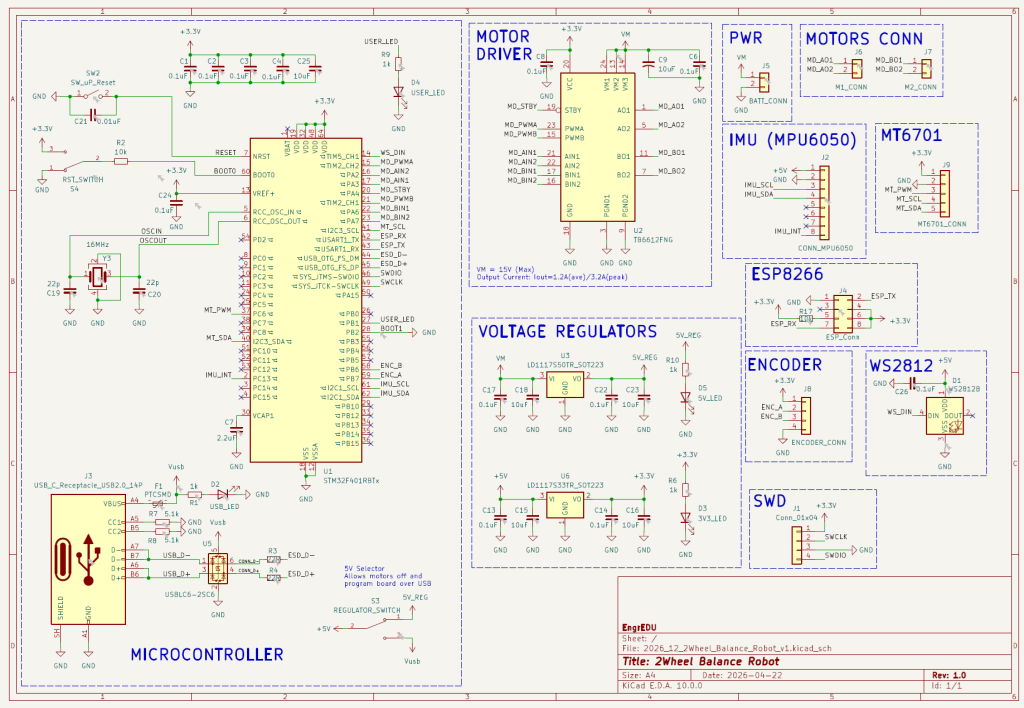
Task: Select capacitor C19 22p beside crystal
Action: coord(70,291)
